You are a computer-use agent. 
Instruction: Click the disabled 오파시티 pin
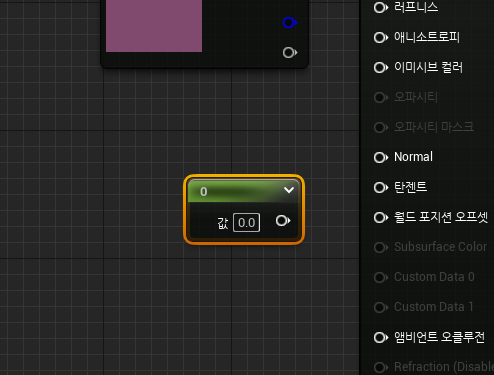click(x=381, y=97)
